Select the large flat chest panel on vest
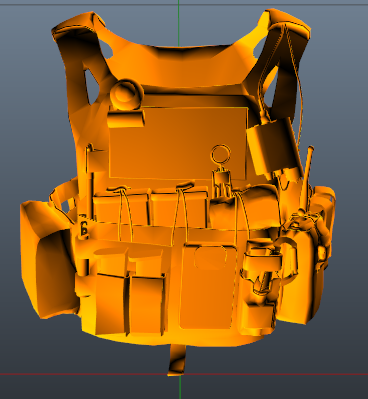This screenshot has height=399, width=368. pos(178,143)
